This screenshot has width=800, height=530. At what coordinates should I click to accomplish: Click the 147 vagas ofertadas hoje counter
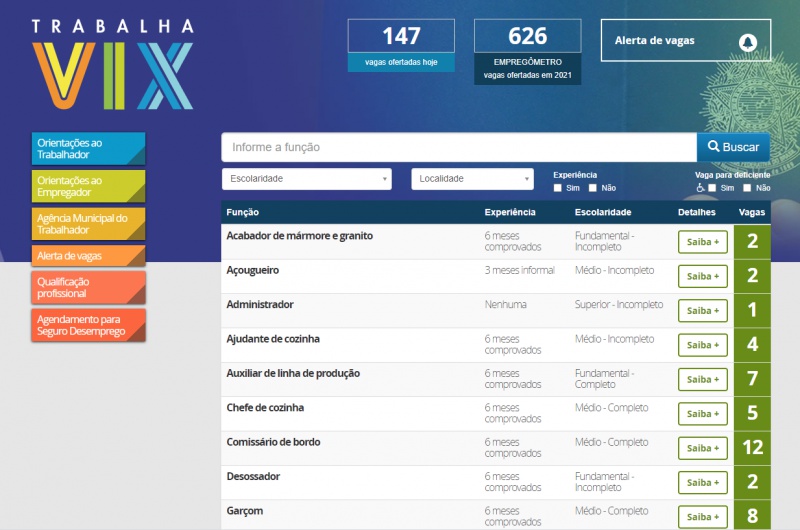401,45
